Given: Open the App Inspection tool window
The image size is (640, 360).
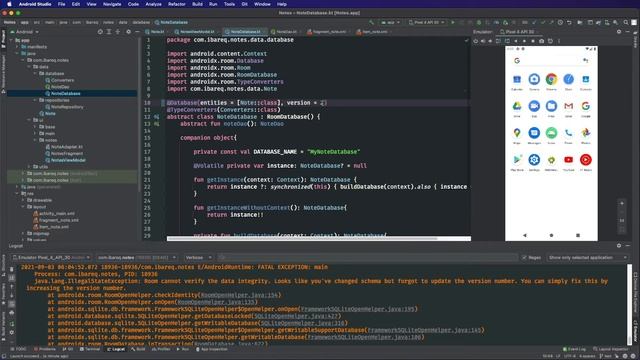Looking at the screenshot, I should coord(212,349).
